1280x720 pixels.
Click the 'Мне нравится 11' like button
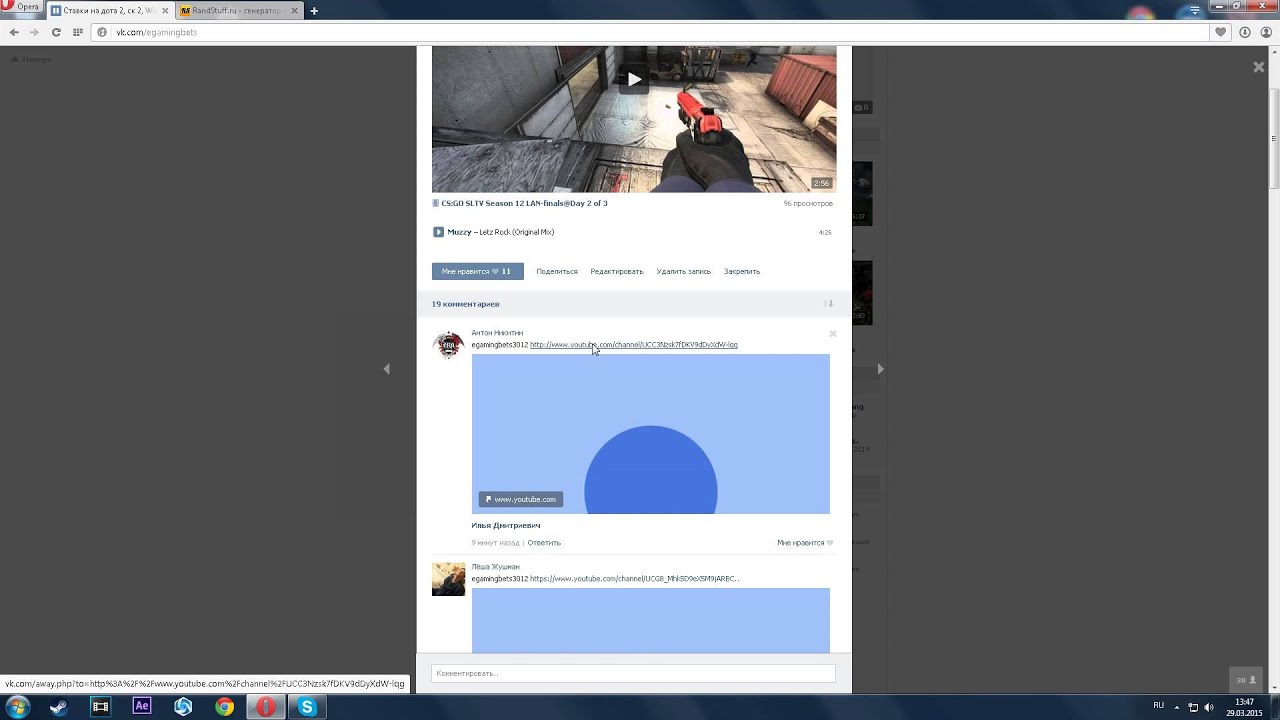click(x=477, y=271)
